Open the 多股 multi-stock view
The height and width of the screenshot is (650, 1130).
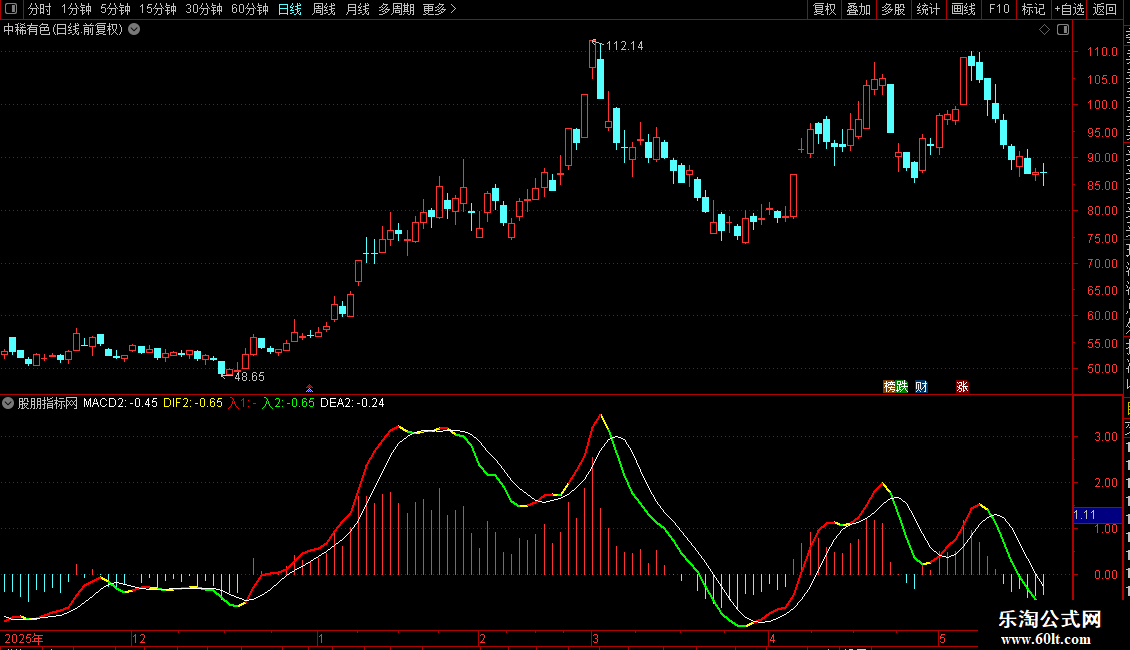pos(894,9)
